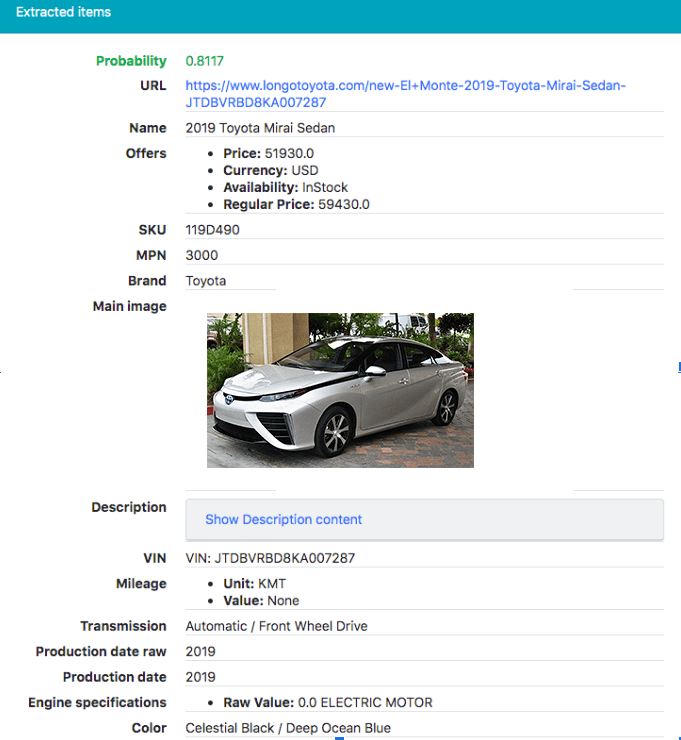Screen dimensions: 681x740
Task: Click the Mileage Unit KMT entry
Action: click(x=254, y=584)
